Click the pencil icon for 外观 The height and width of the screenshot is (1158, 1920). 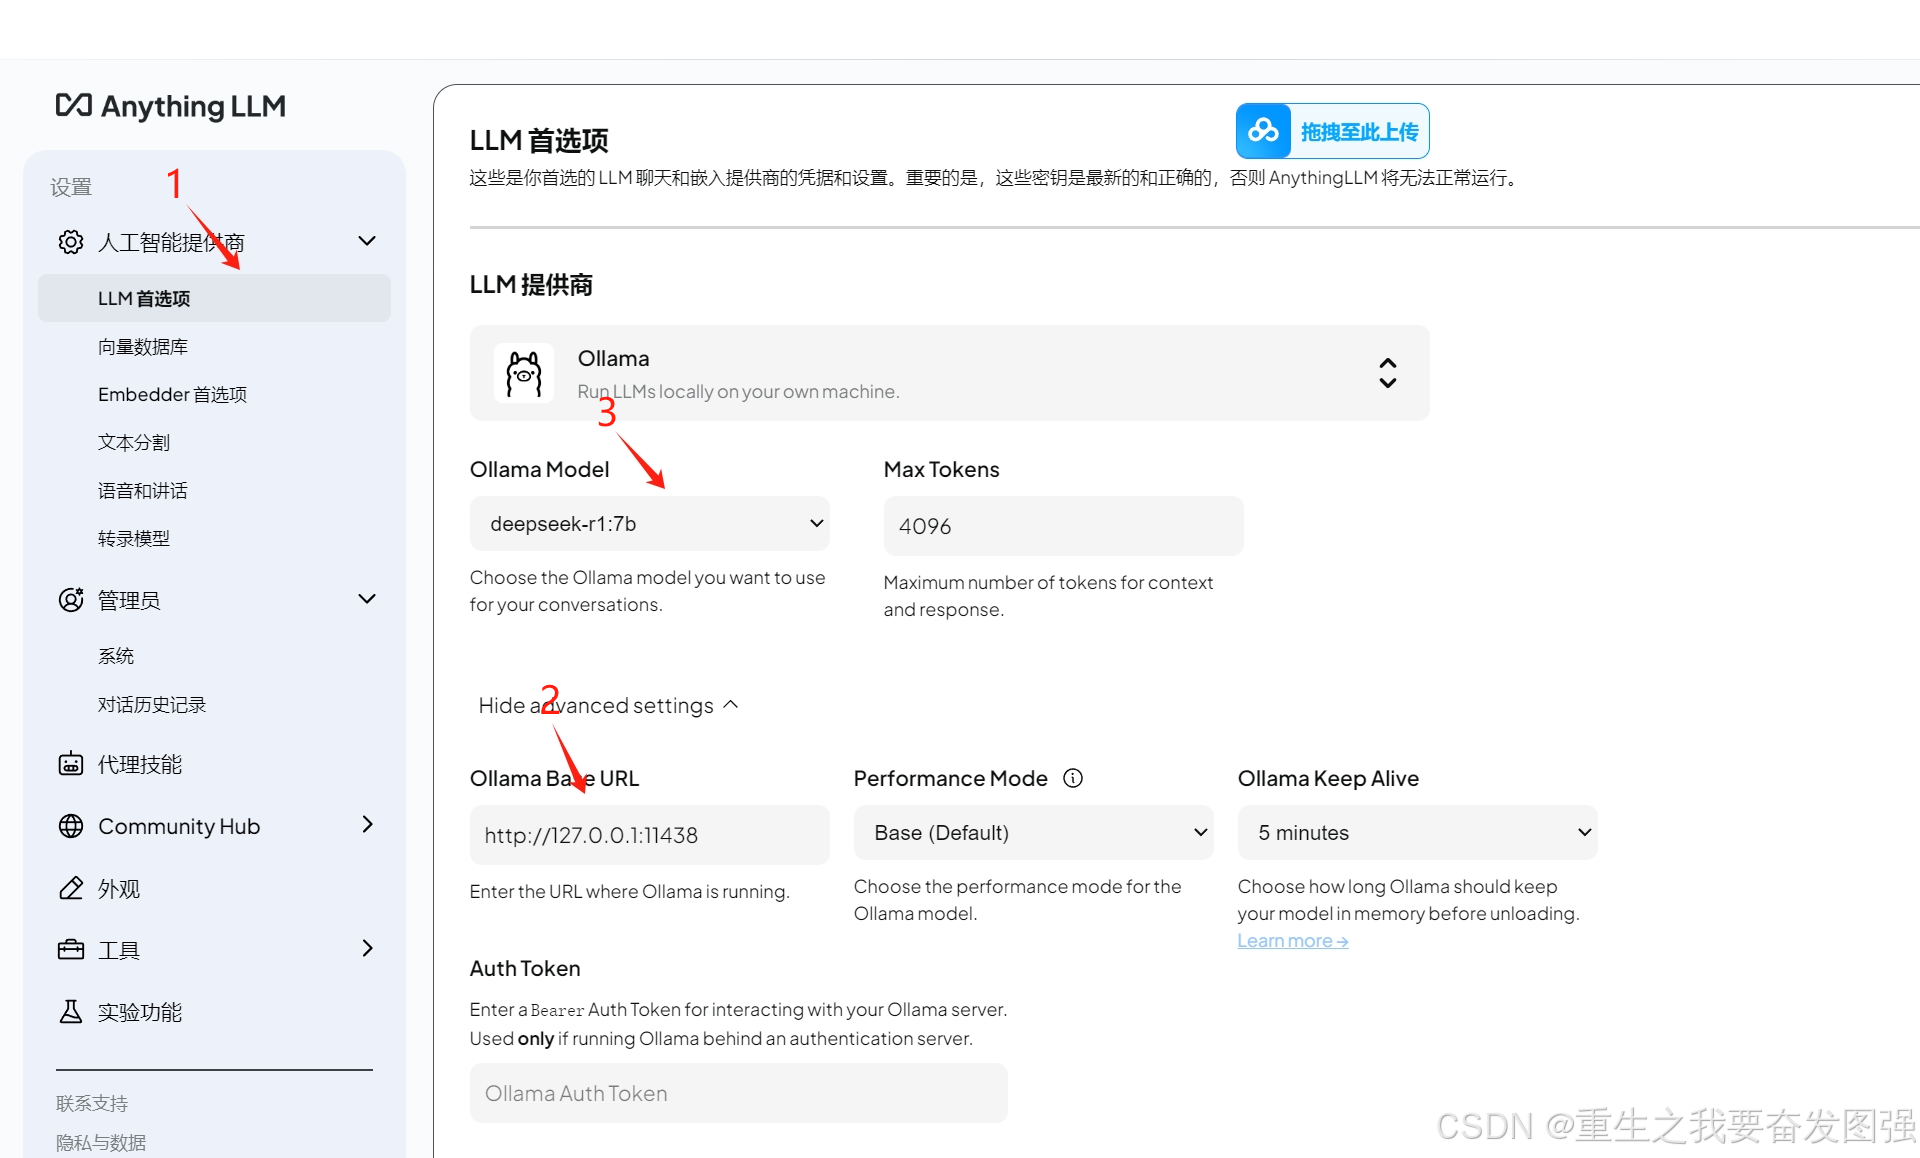coord(71,888)
